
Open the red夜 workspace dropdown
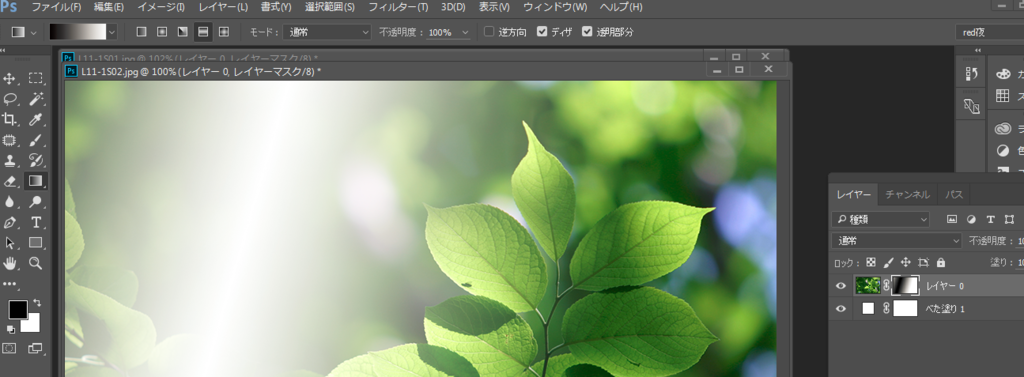coord(989,32)
